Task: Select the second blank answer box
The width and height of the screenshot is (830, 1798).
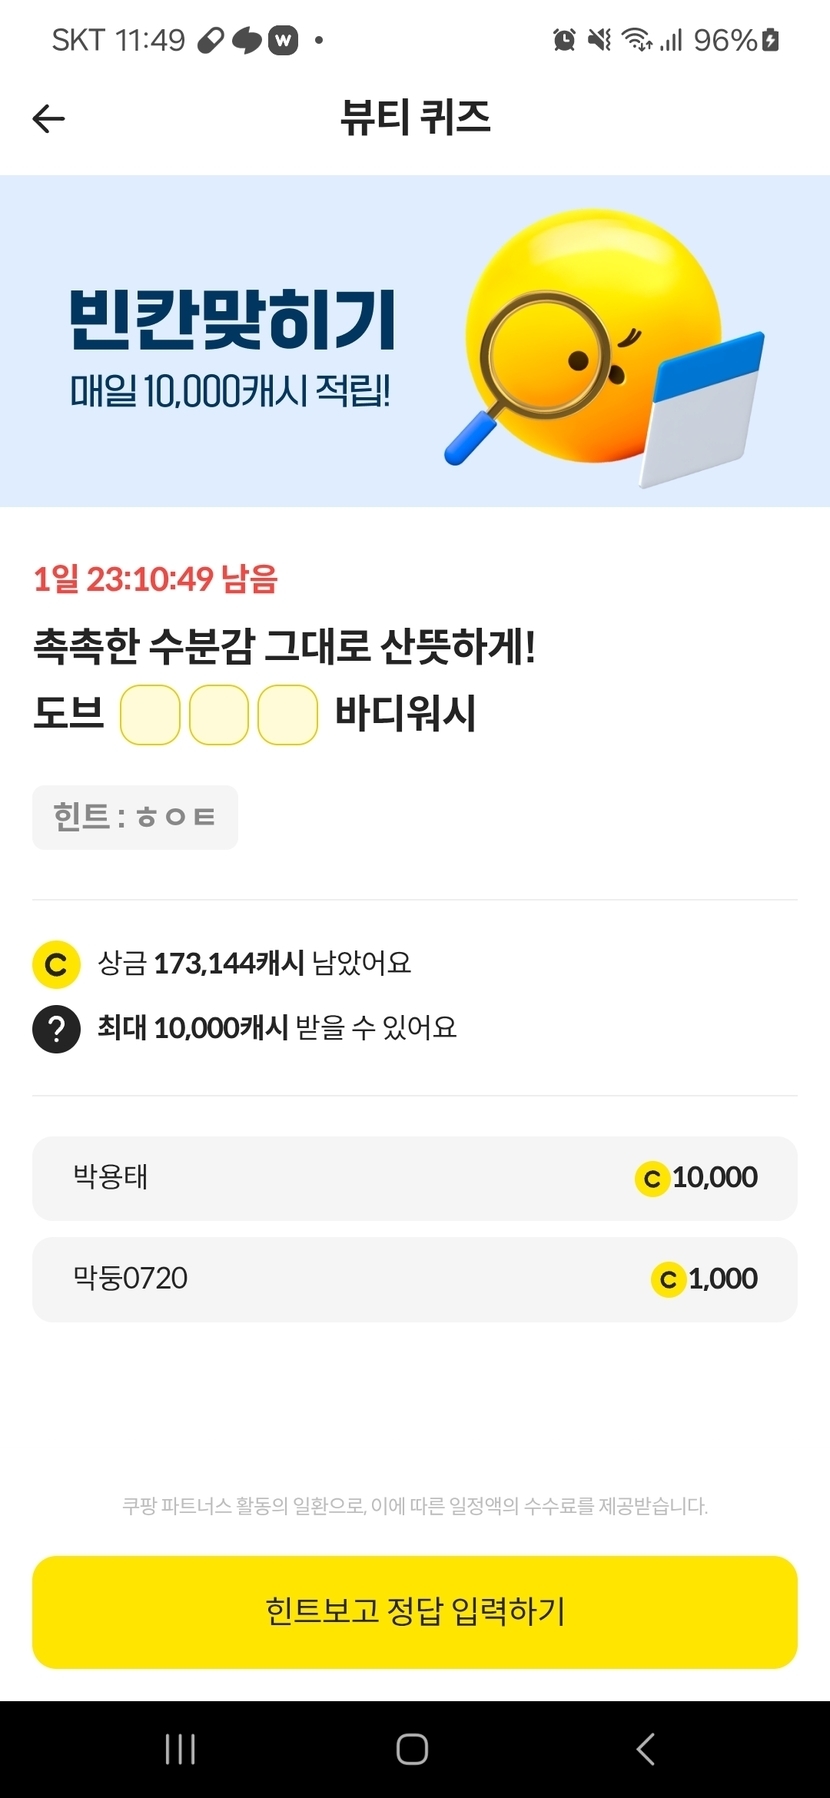Action: click(219, 715)
